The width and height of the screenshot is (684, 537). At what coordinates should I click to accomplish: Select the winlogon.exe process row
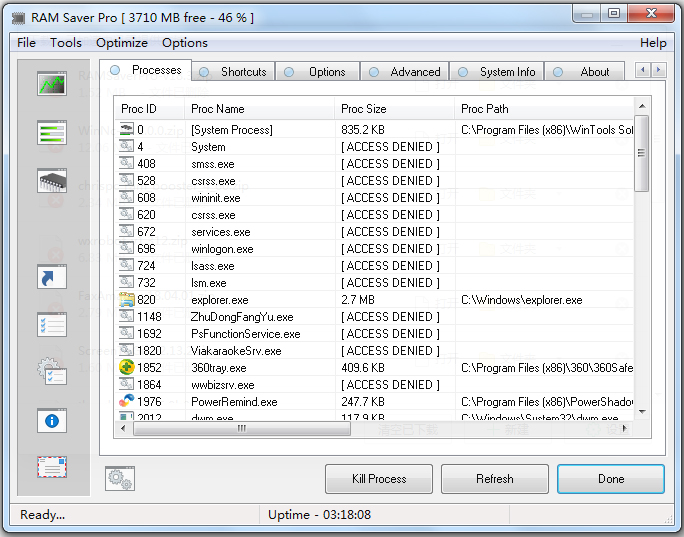pyautogui.click(x=374, y=249)
